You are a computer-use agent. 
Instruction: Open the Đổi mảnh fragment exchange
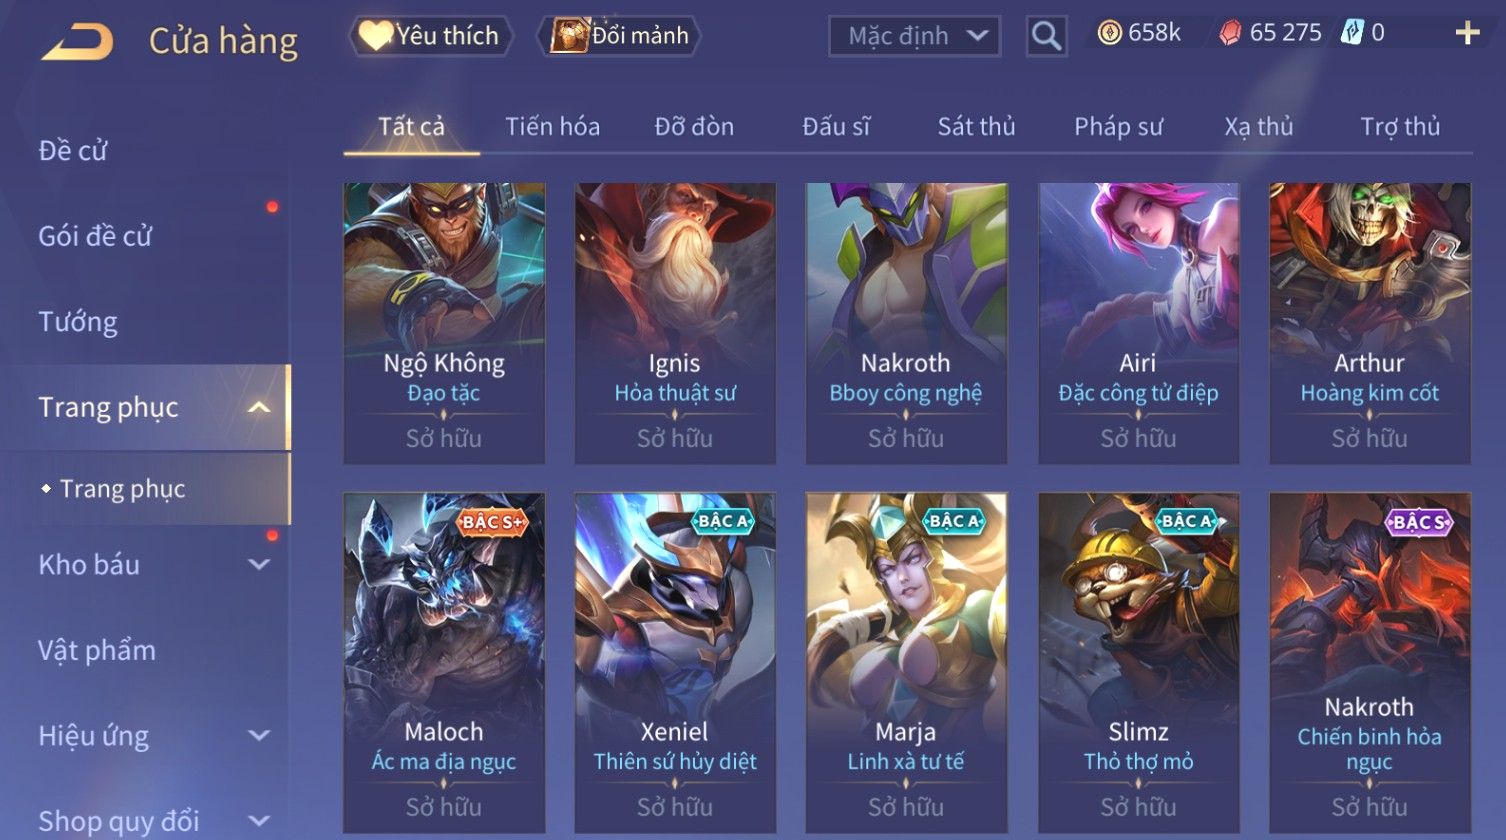pyautogui.click(x=619, y=36)
